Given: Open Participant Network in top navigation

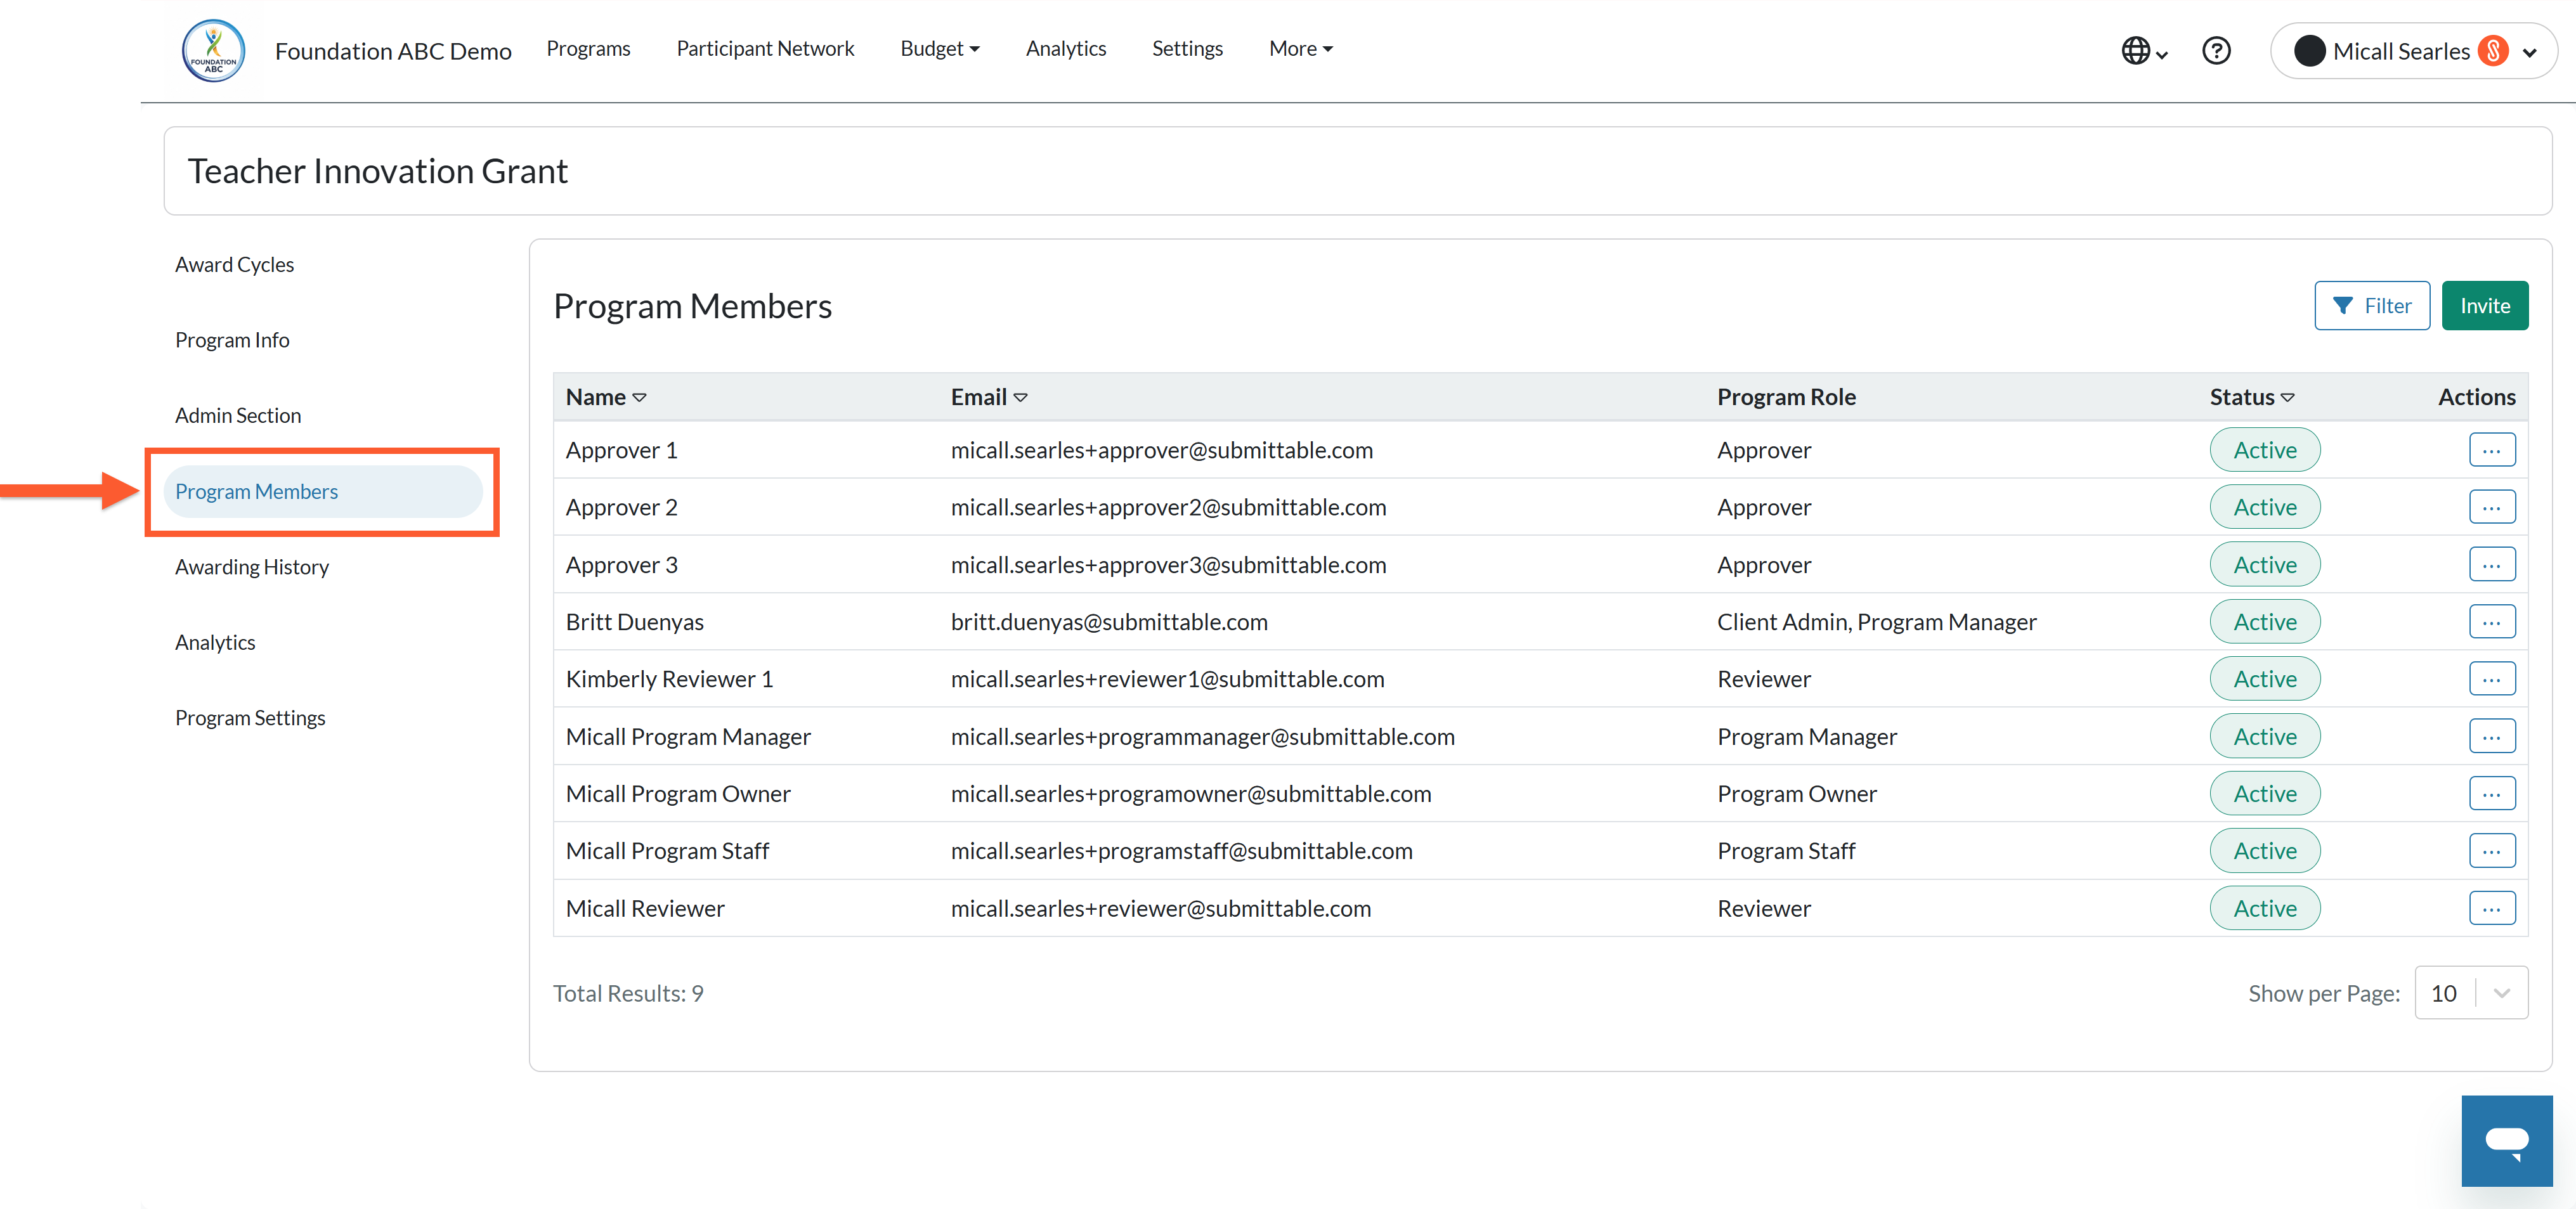Looking at the screenshot, I should 765,48.
